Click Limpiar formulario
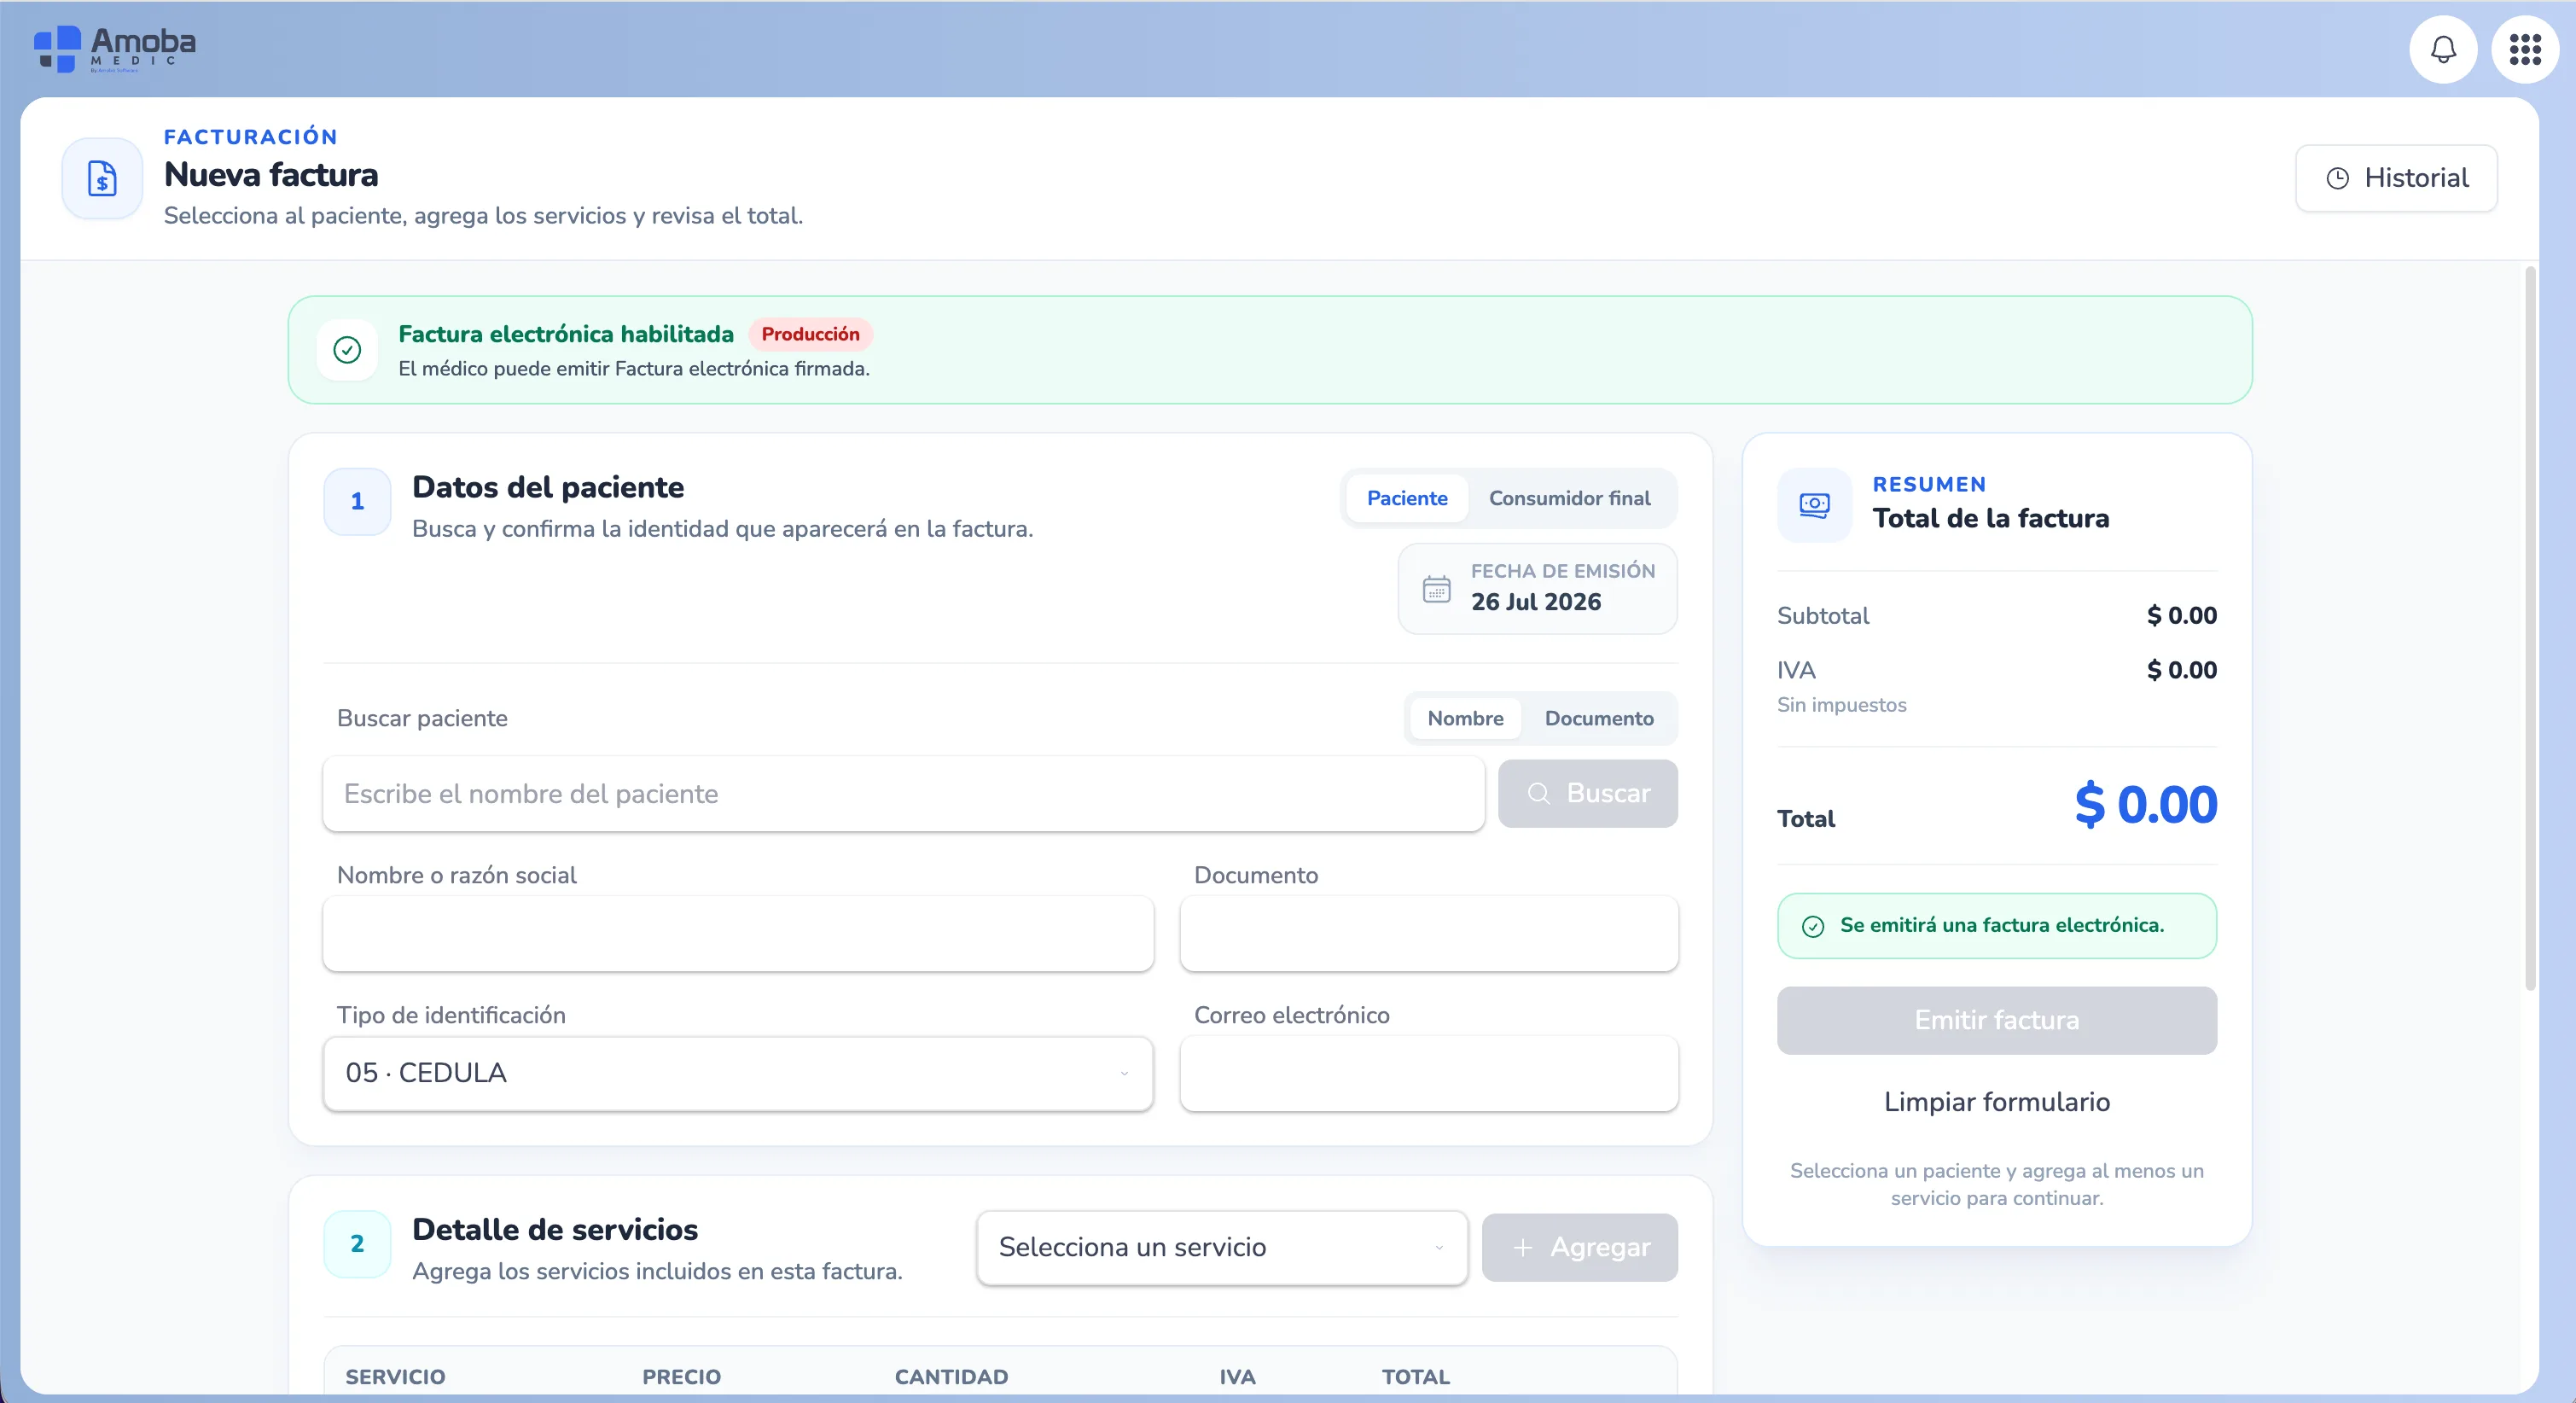Image resolution: width=2576 pixels, height=1403 pixels. (x=1996, y=1101)
